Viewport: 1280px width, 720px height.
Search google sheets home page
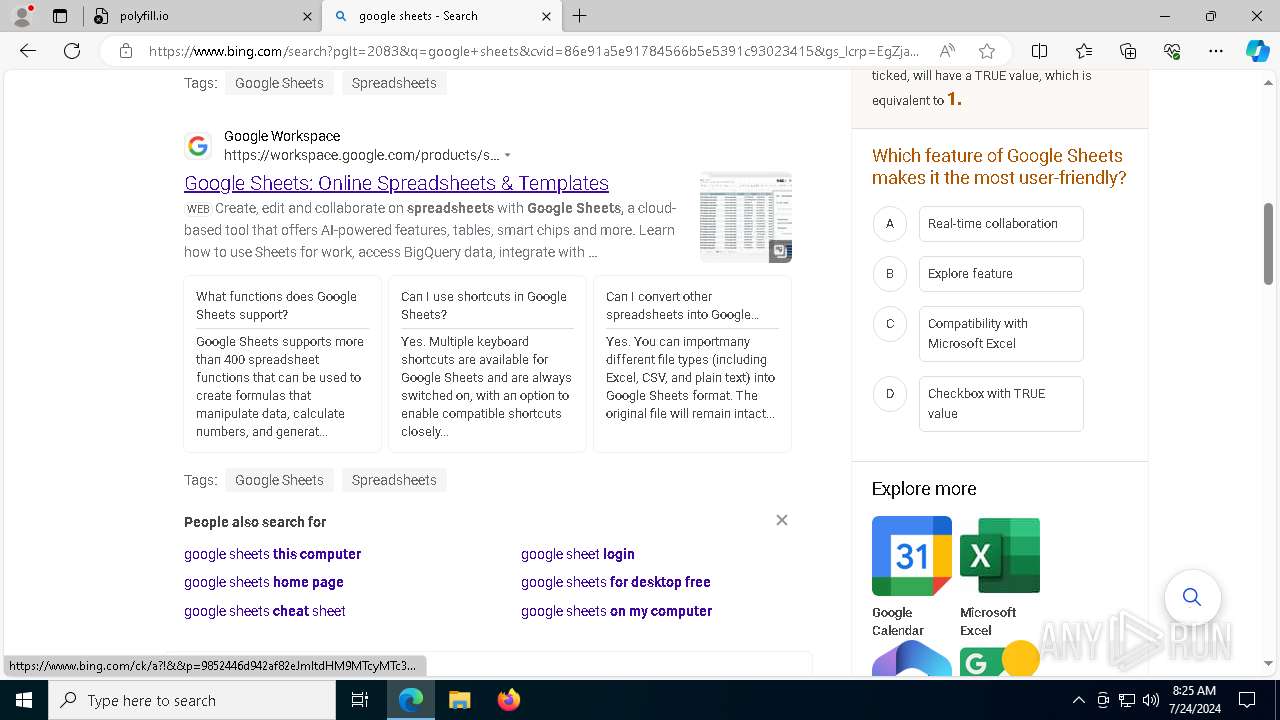[264, 582]
